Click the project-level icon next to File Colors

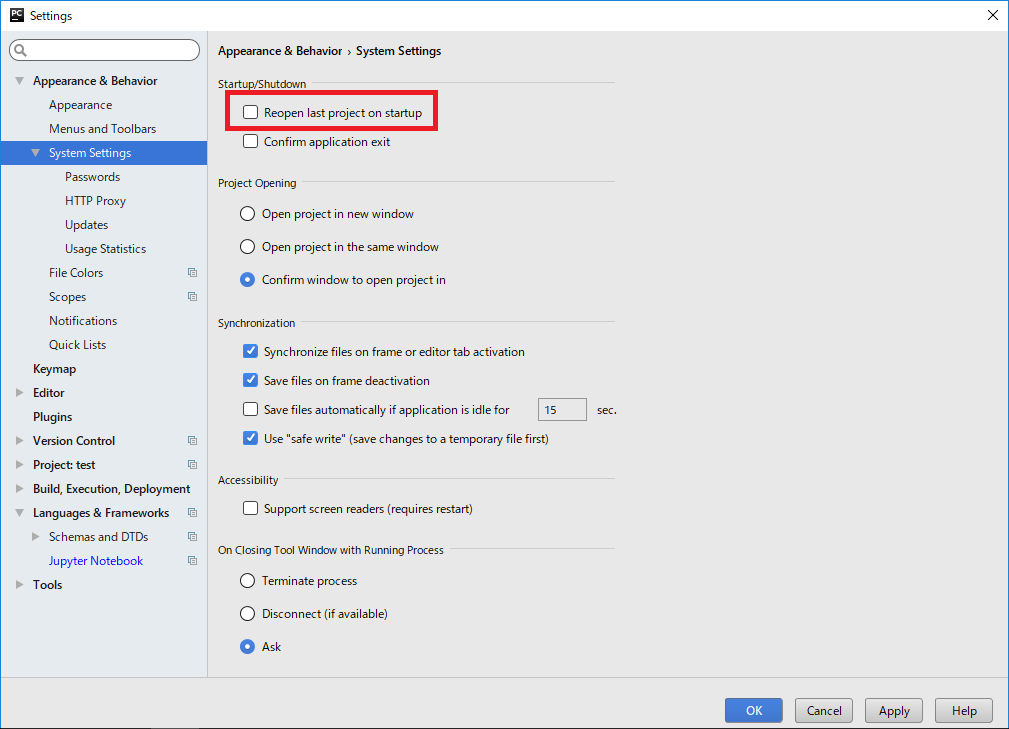pos(192,273)
